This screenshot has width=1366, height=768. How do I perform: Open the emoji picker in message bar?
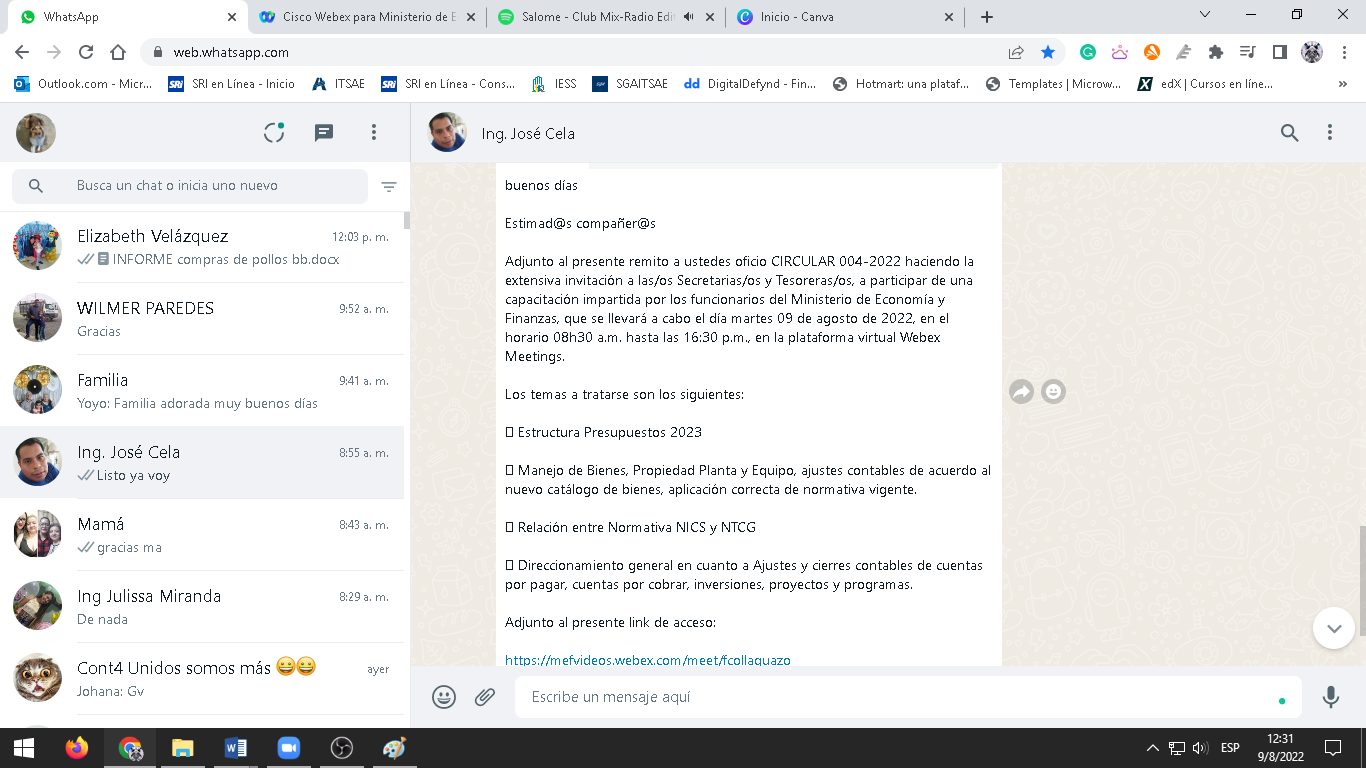[x=444, y=697]
